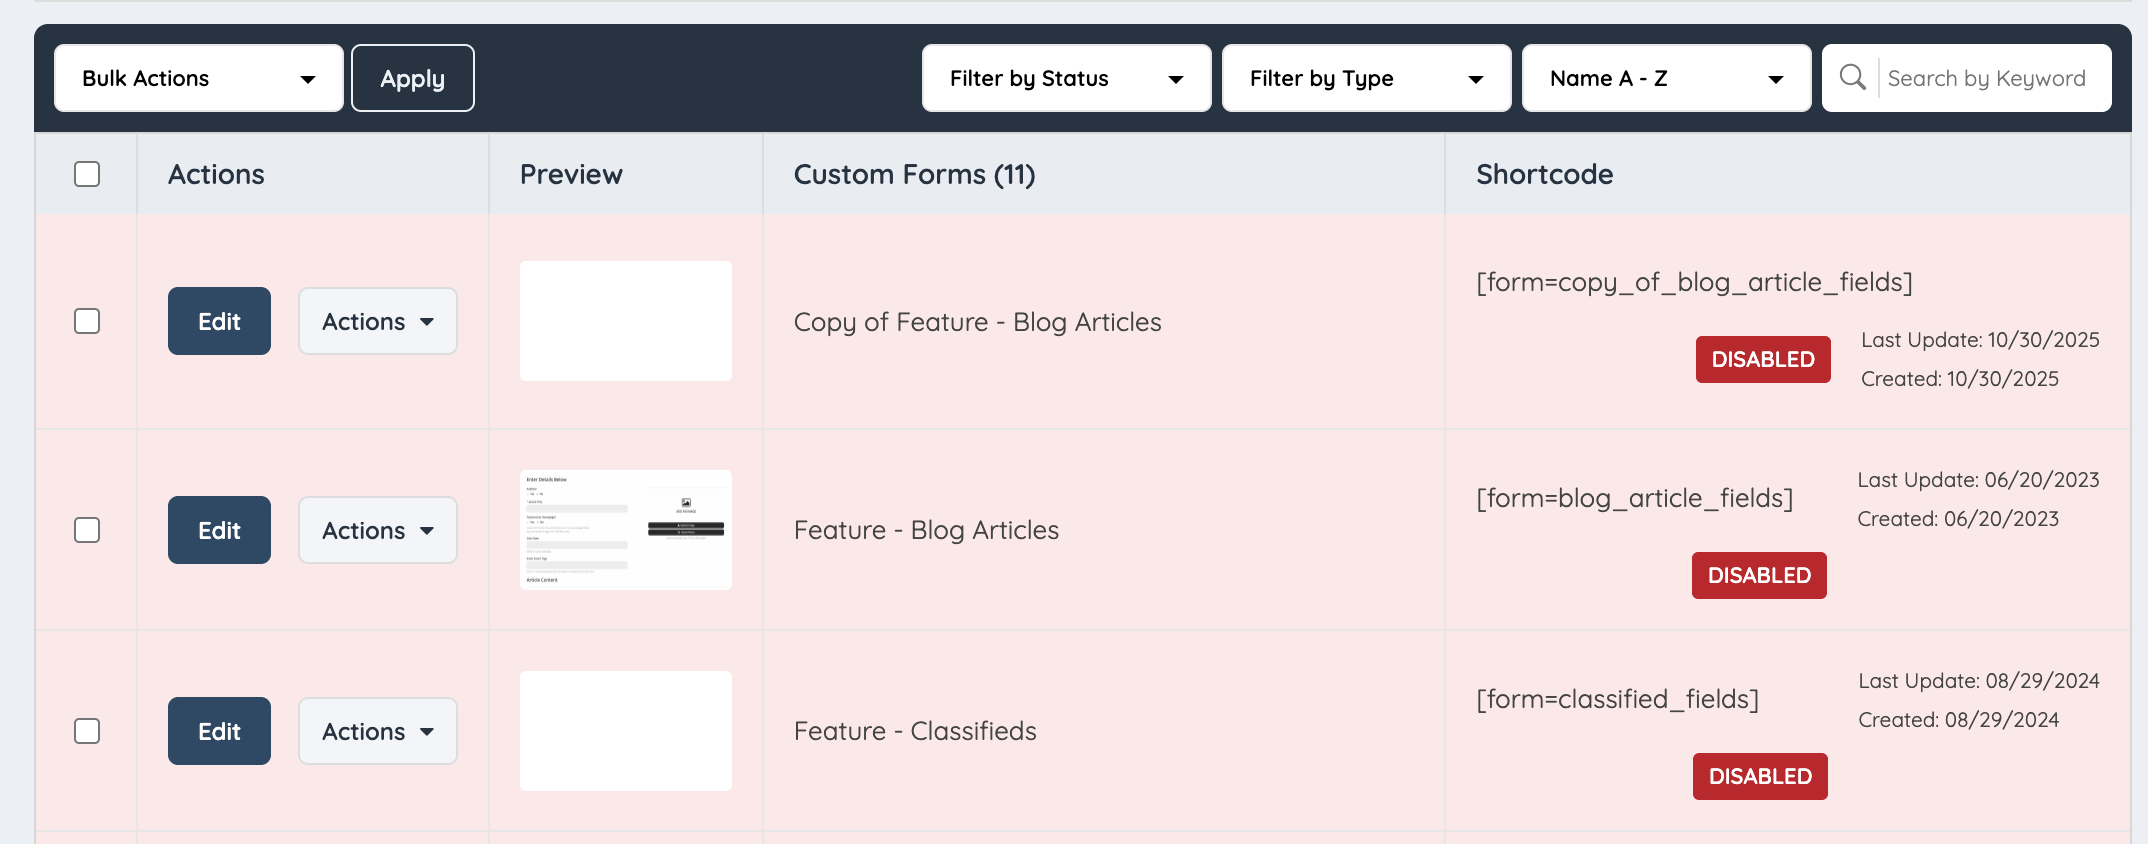Open the Bulk Actions dropdown
Viewport: 2148px width, 844px height.
coord(199,78)
